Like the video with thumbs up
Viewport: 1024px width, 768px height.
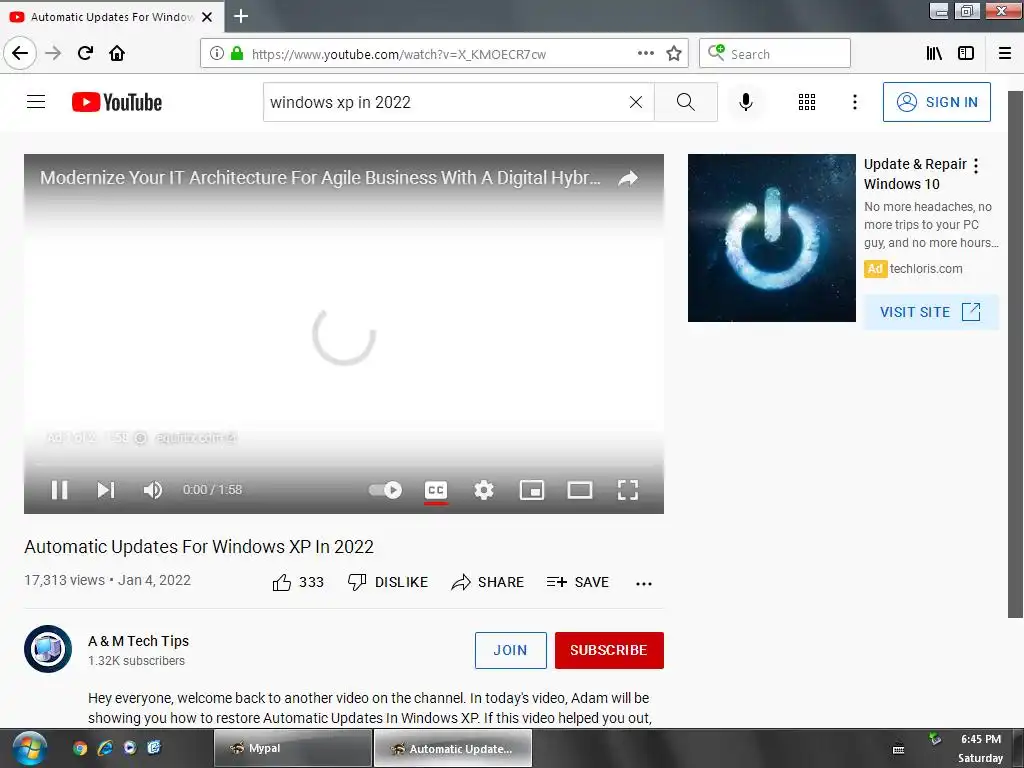tap(298, 582)
